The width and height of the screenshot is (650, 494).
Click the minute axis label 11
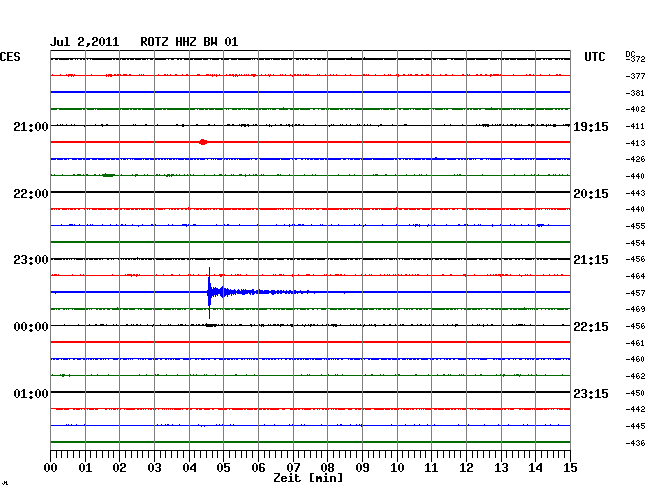pos(431,467)
